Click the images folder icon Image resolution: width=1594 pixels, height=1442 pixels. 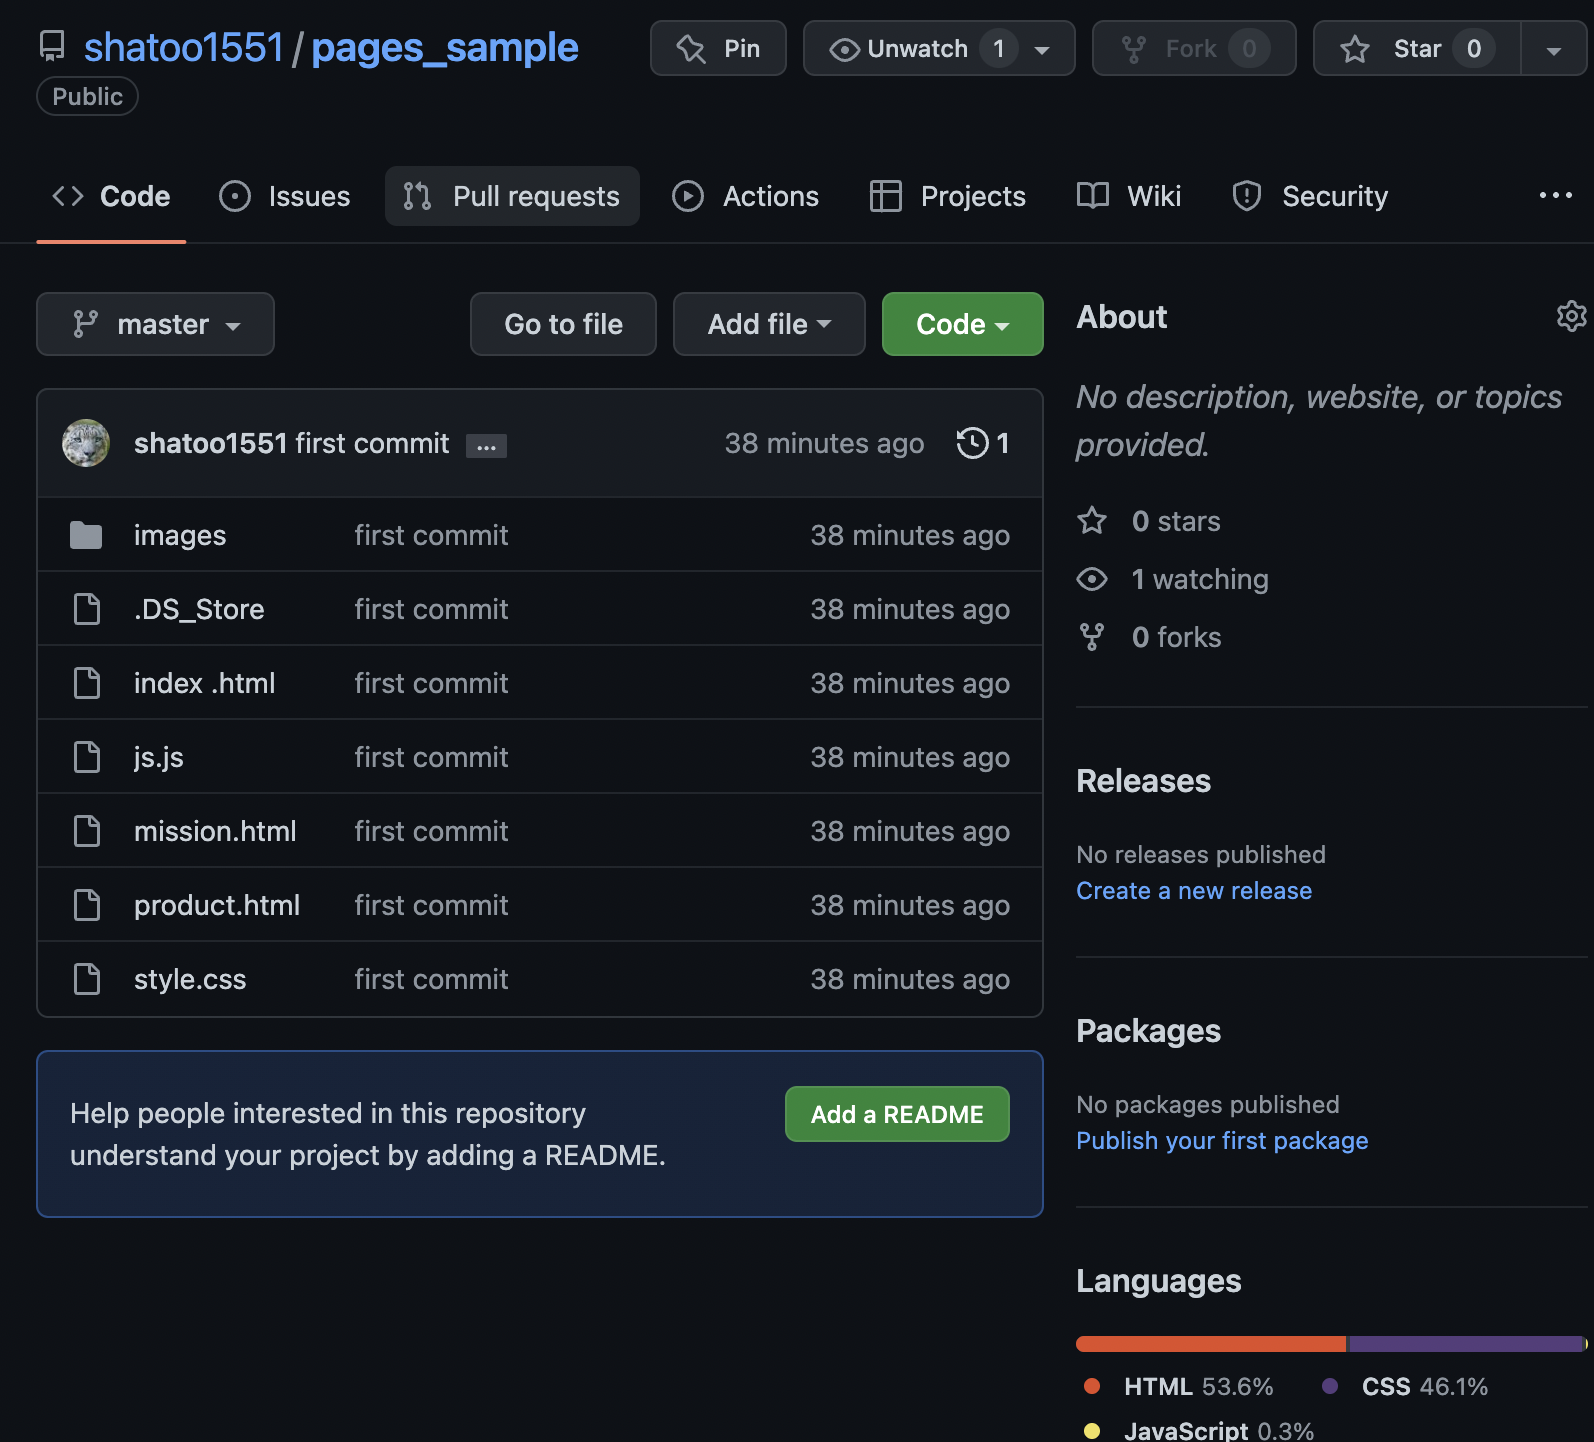(86, 535)
